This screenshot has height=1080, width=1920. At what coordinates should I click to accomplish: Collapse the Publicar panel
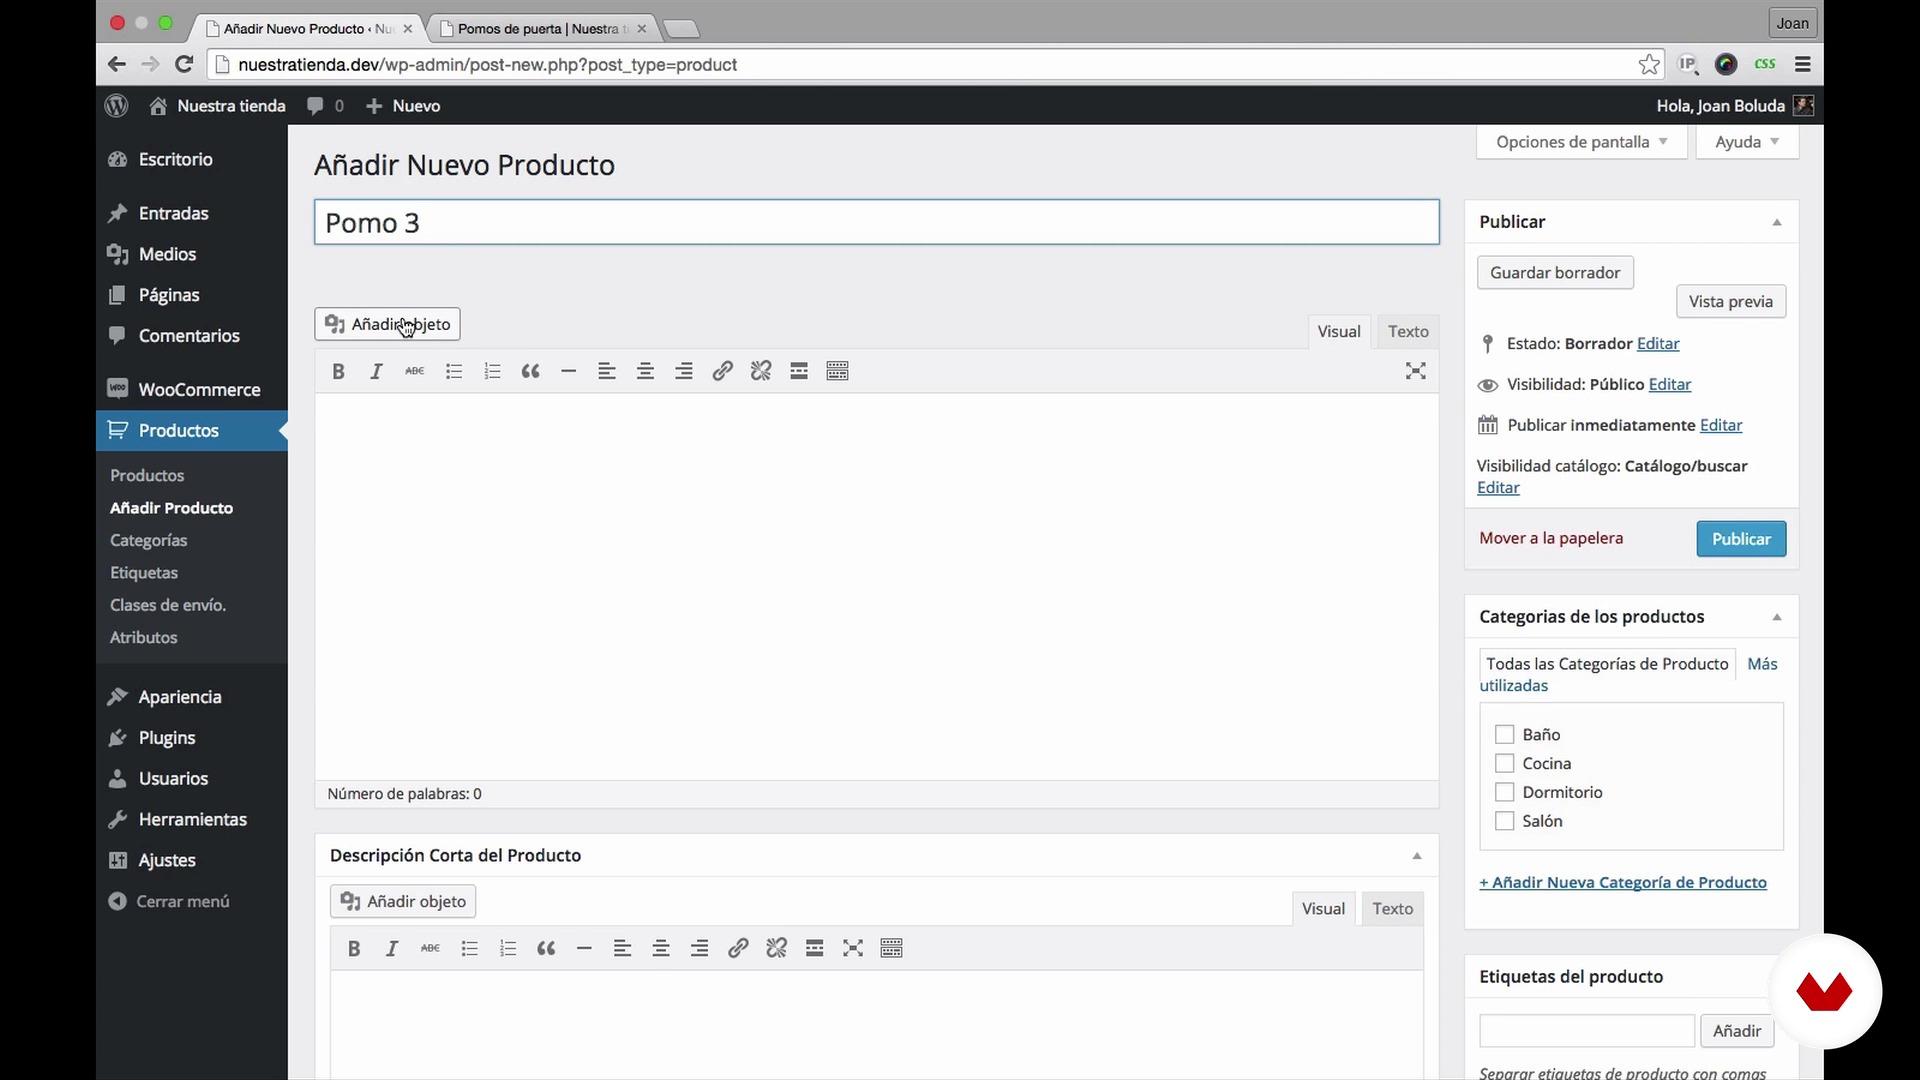(1777, 222)
